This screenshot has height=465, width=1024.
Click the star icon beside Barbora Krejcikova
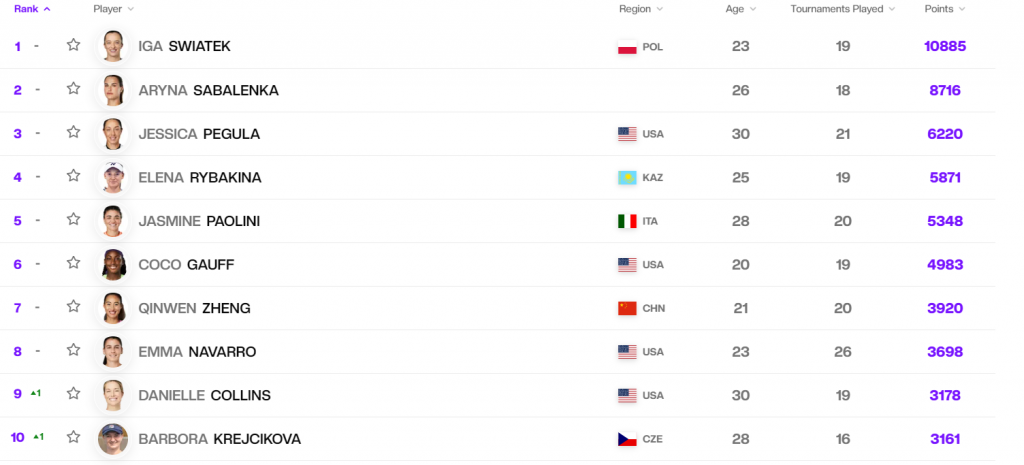pos(73,438)
